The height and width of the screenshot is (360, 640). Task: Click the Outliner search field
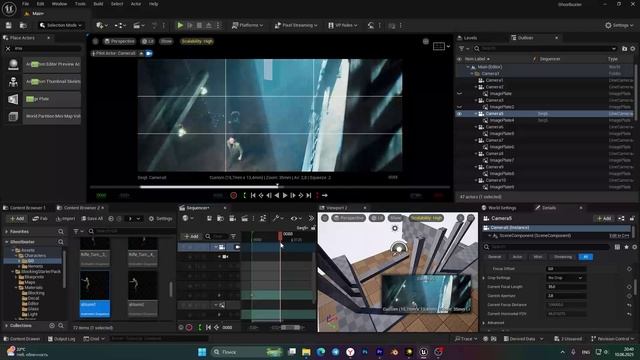(545, 49)
